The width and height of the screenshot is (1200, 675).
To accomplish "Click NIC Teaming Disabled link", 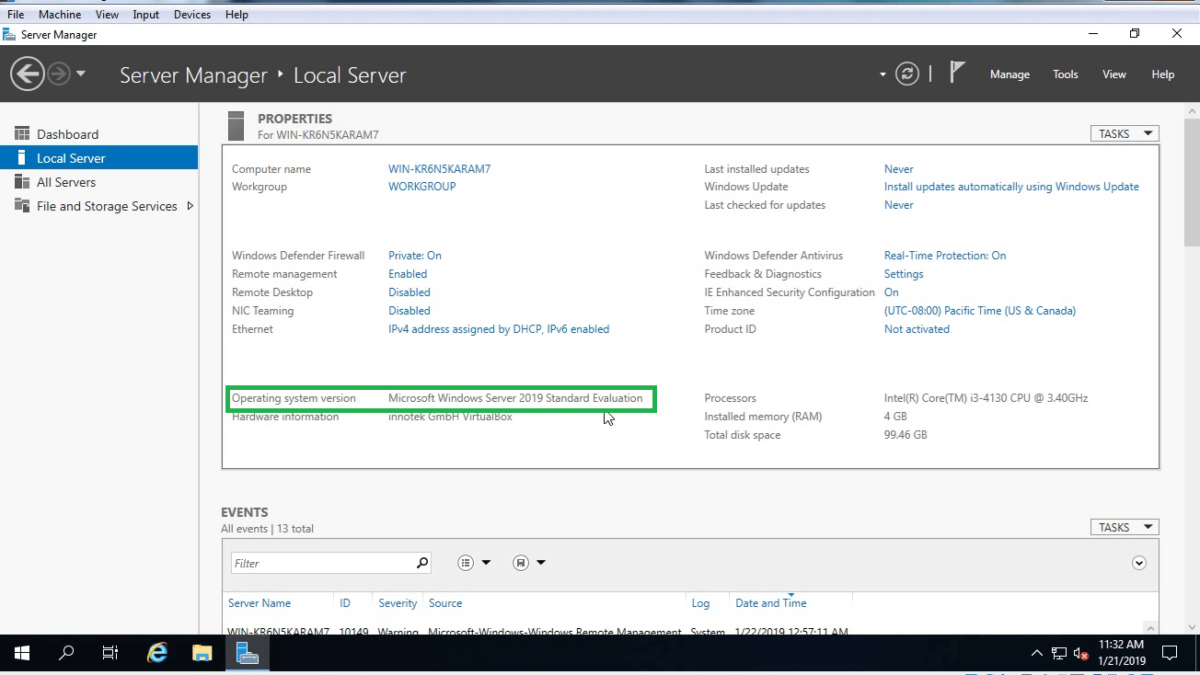I will click(x=409, y=311).
